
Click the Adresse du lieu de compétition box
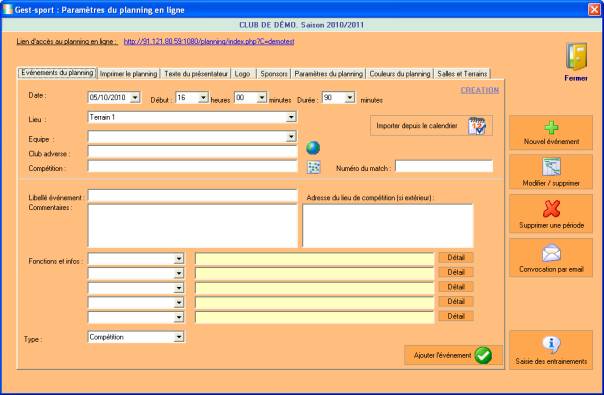point(388,226)
